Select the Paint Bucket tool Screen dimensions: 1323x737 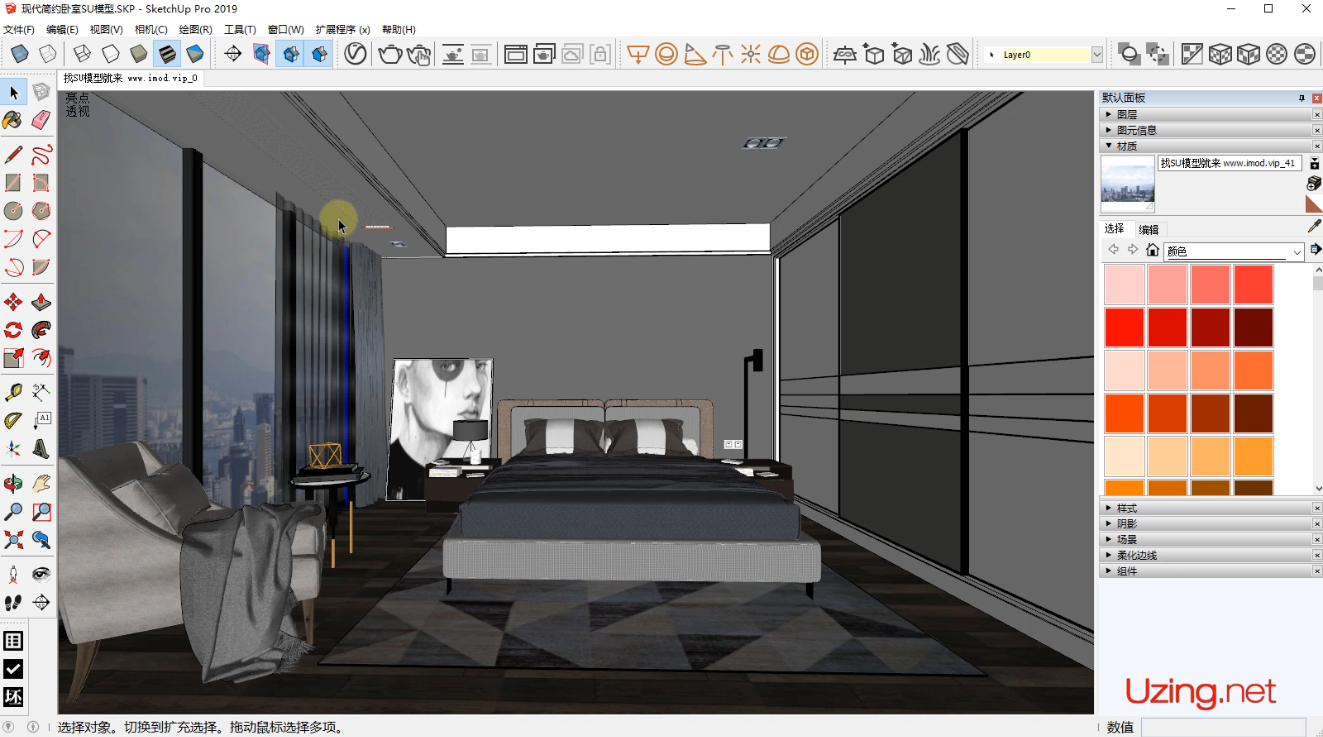pos(13,120)
